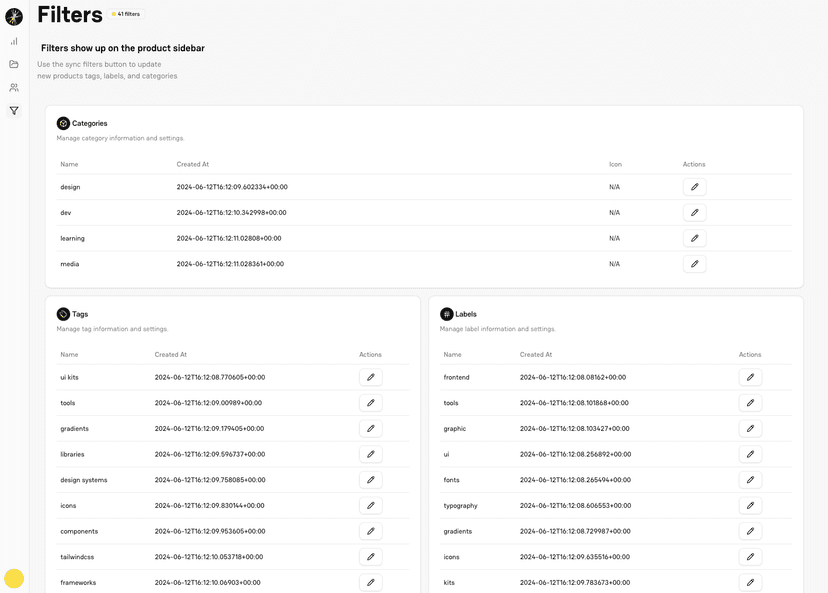Screen dimensions: 828x593
Task: Edit the ui label
Action: pyautogui.click(x=750, y=454)
